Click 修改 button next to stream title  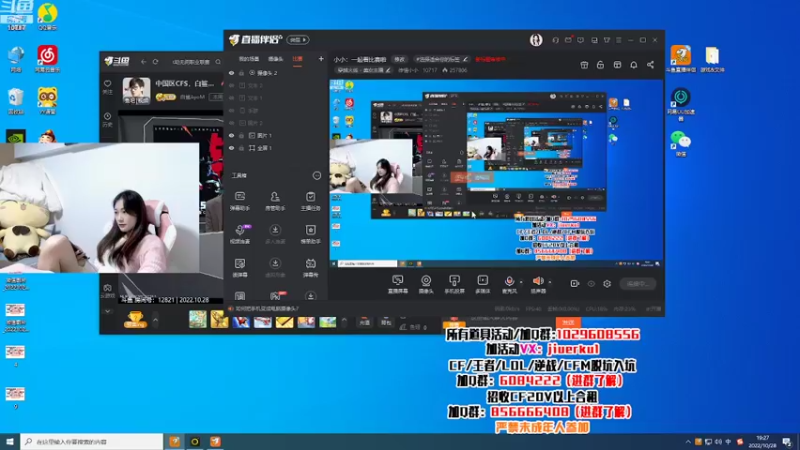(399, 59)
